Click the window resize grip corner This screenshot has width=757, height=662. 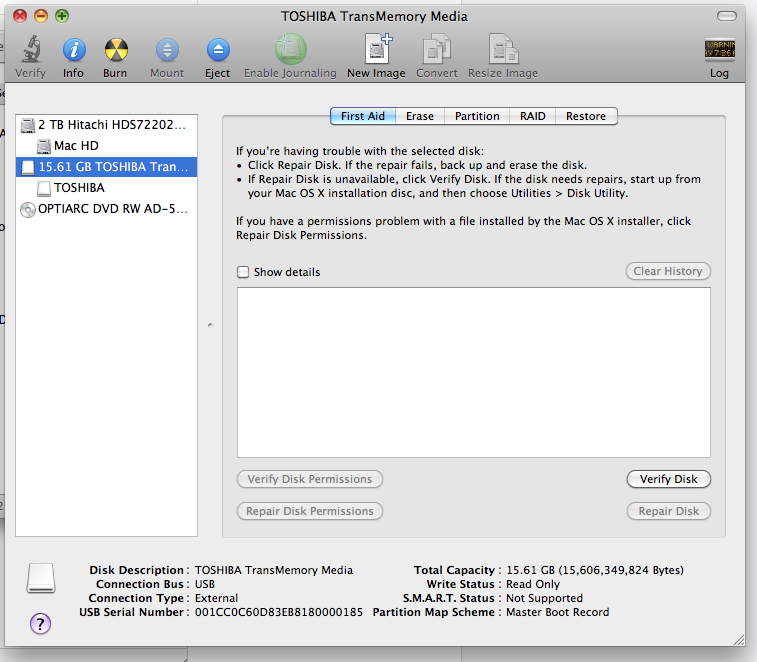click(x=739, y=640)
